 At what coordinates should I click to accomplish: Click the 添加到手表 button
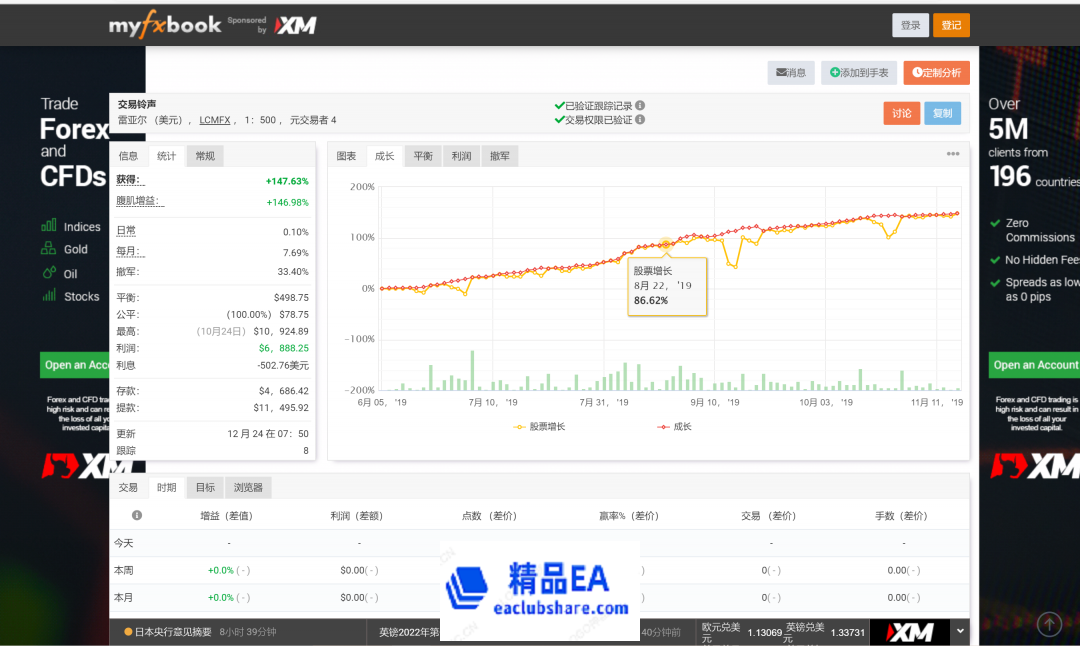859,73
